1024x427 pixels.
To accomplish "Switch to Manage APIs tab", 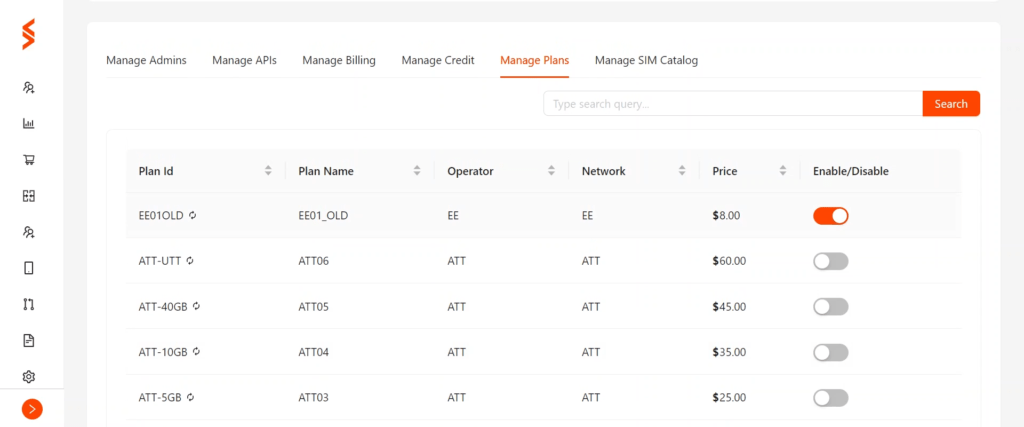I will tap(244, 60).
